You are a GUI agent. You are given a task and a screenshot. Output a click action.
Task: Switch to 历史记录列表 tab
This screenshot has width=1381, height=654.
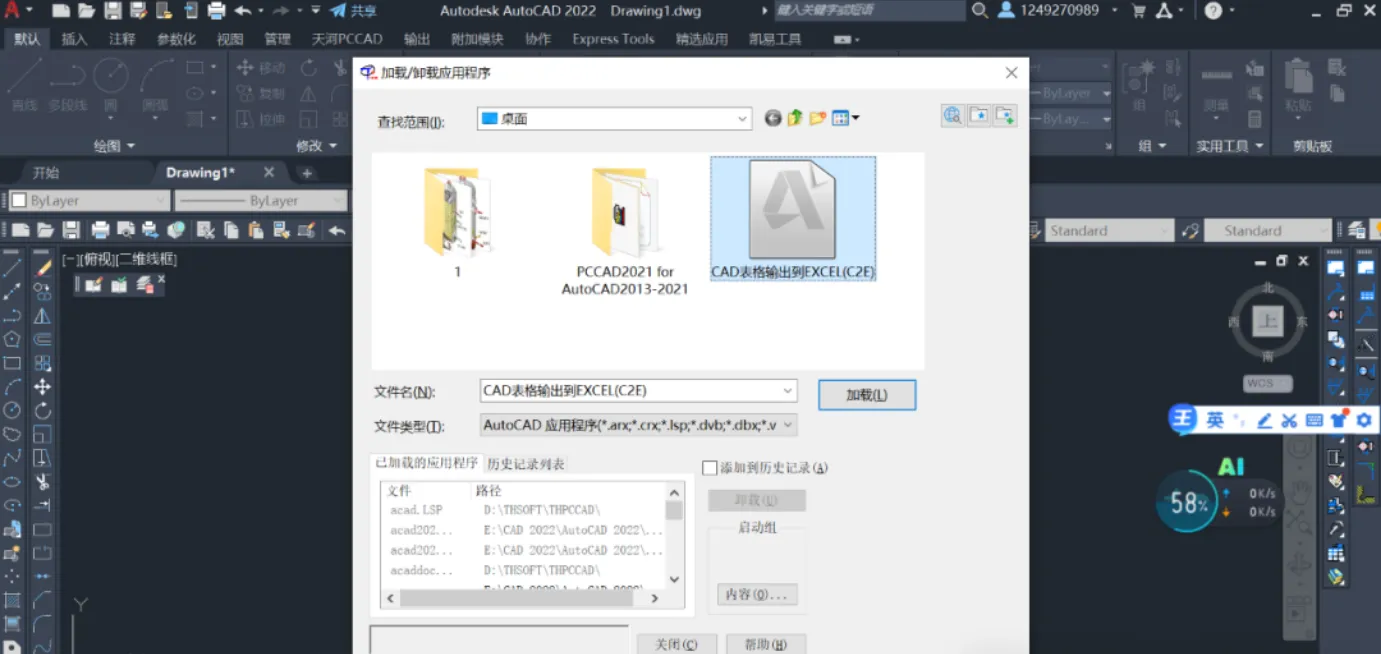[526, 464]
